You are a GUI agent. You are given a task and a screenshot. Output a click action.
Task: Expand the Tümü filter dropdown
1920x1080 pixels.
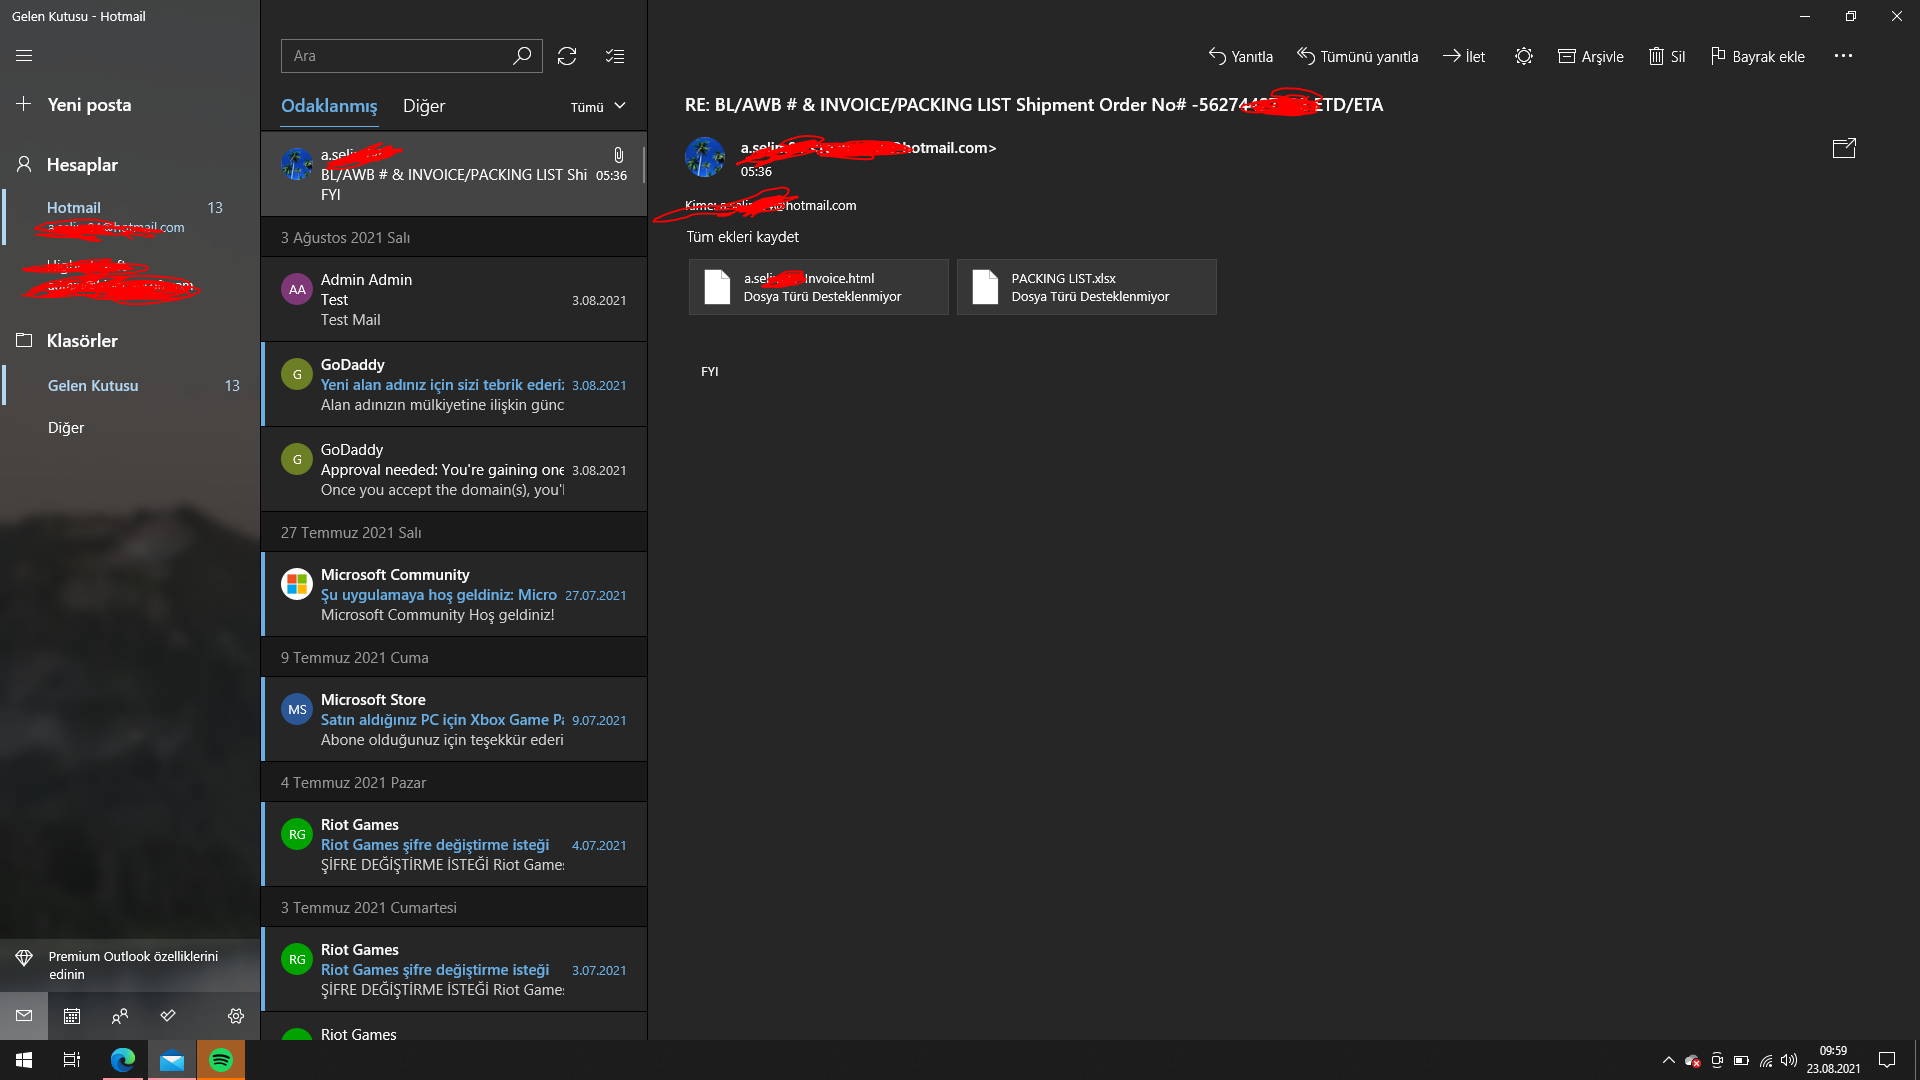coord(598,107)
